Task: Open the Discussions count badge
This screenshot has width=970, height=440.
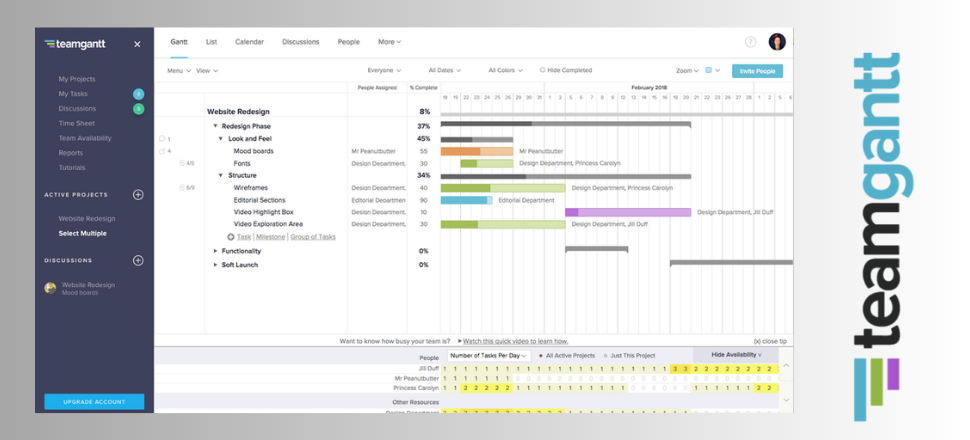Action: (138, 109)
